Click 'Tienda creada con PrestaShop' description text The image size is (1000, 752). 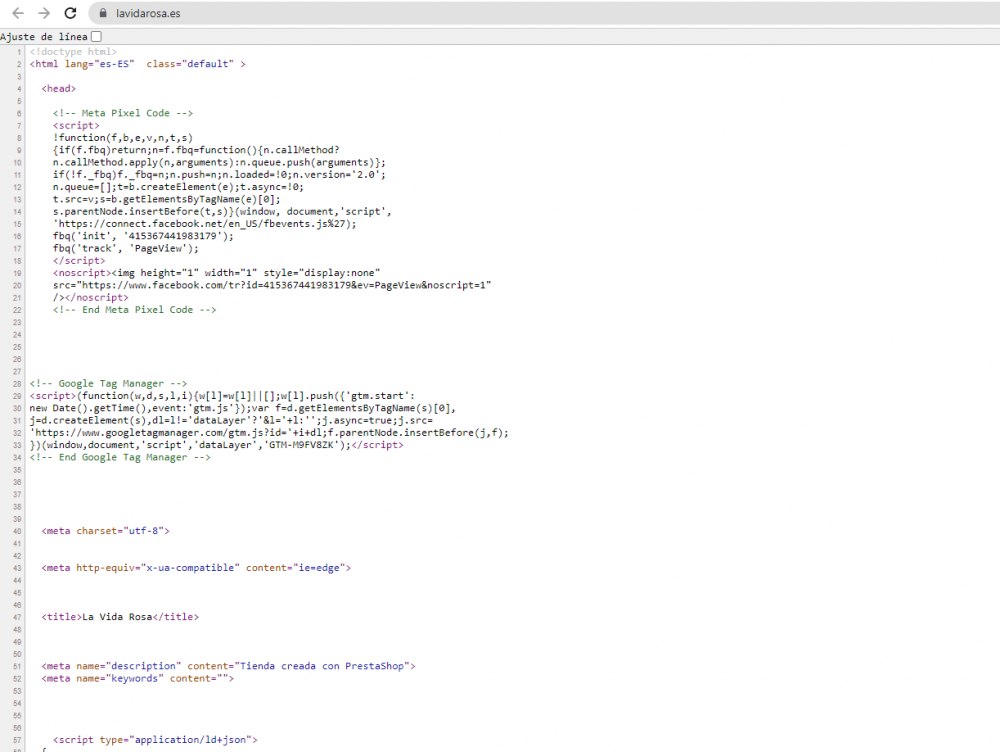point(321,666)
